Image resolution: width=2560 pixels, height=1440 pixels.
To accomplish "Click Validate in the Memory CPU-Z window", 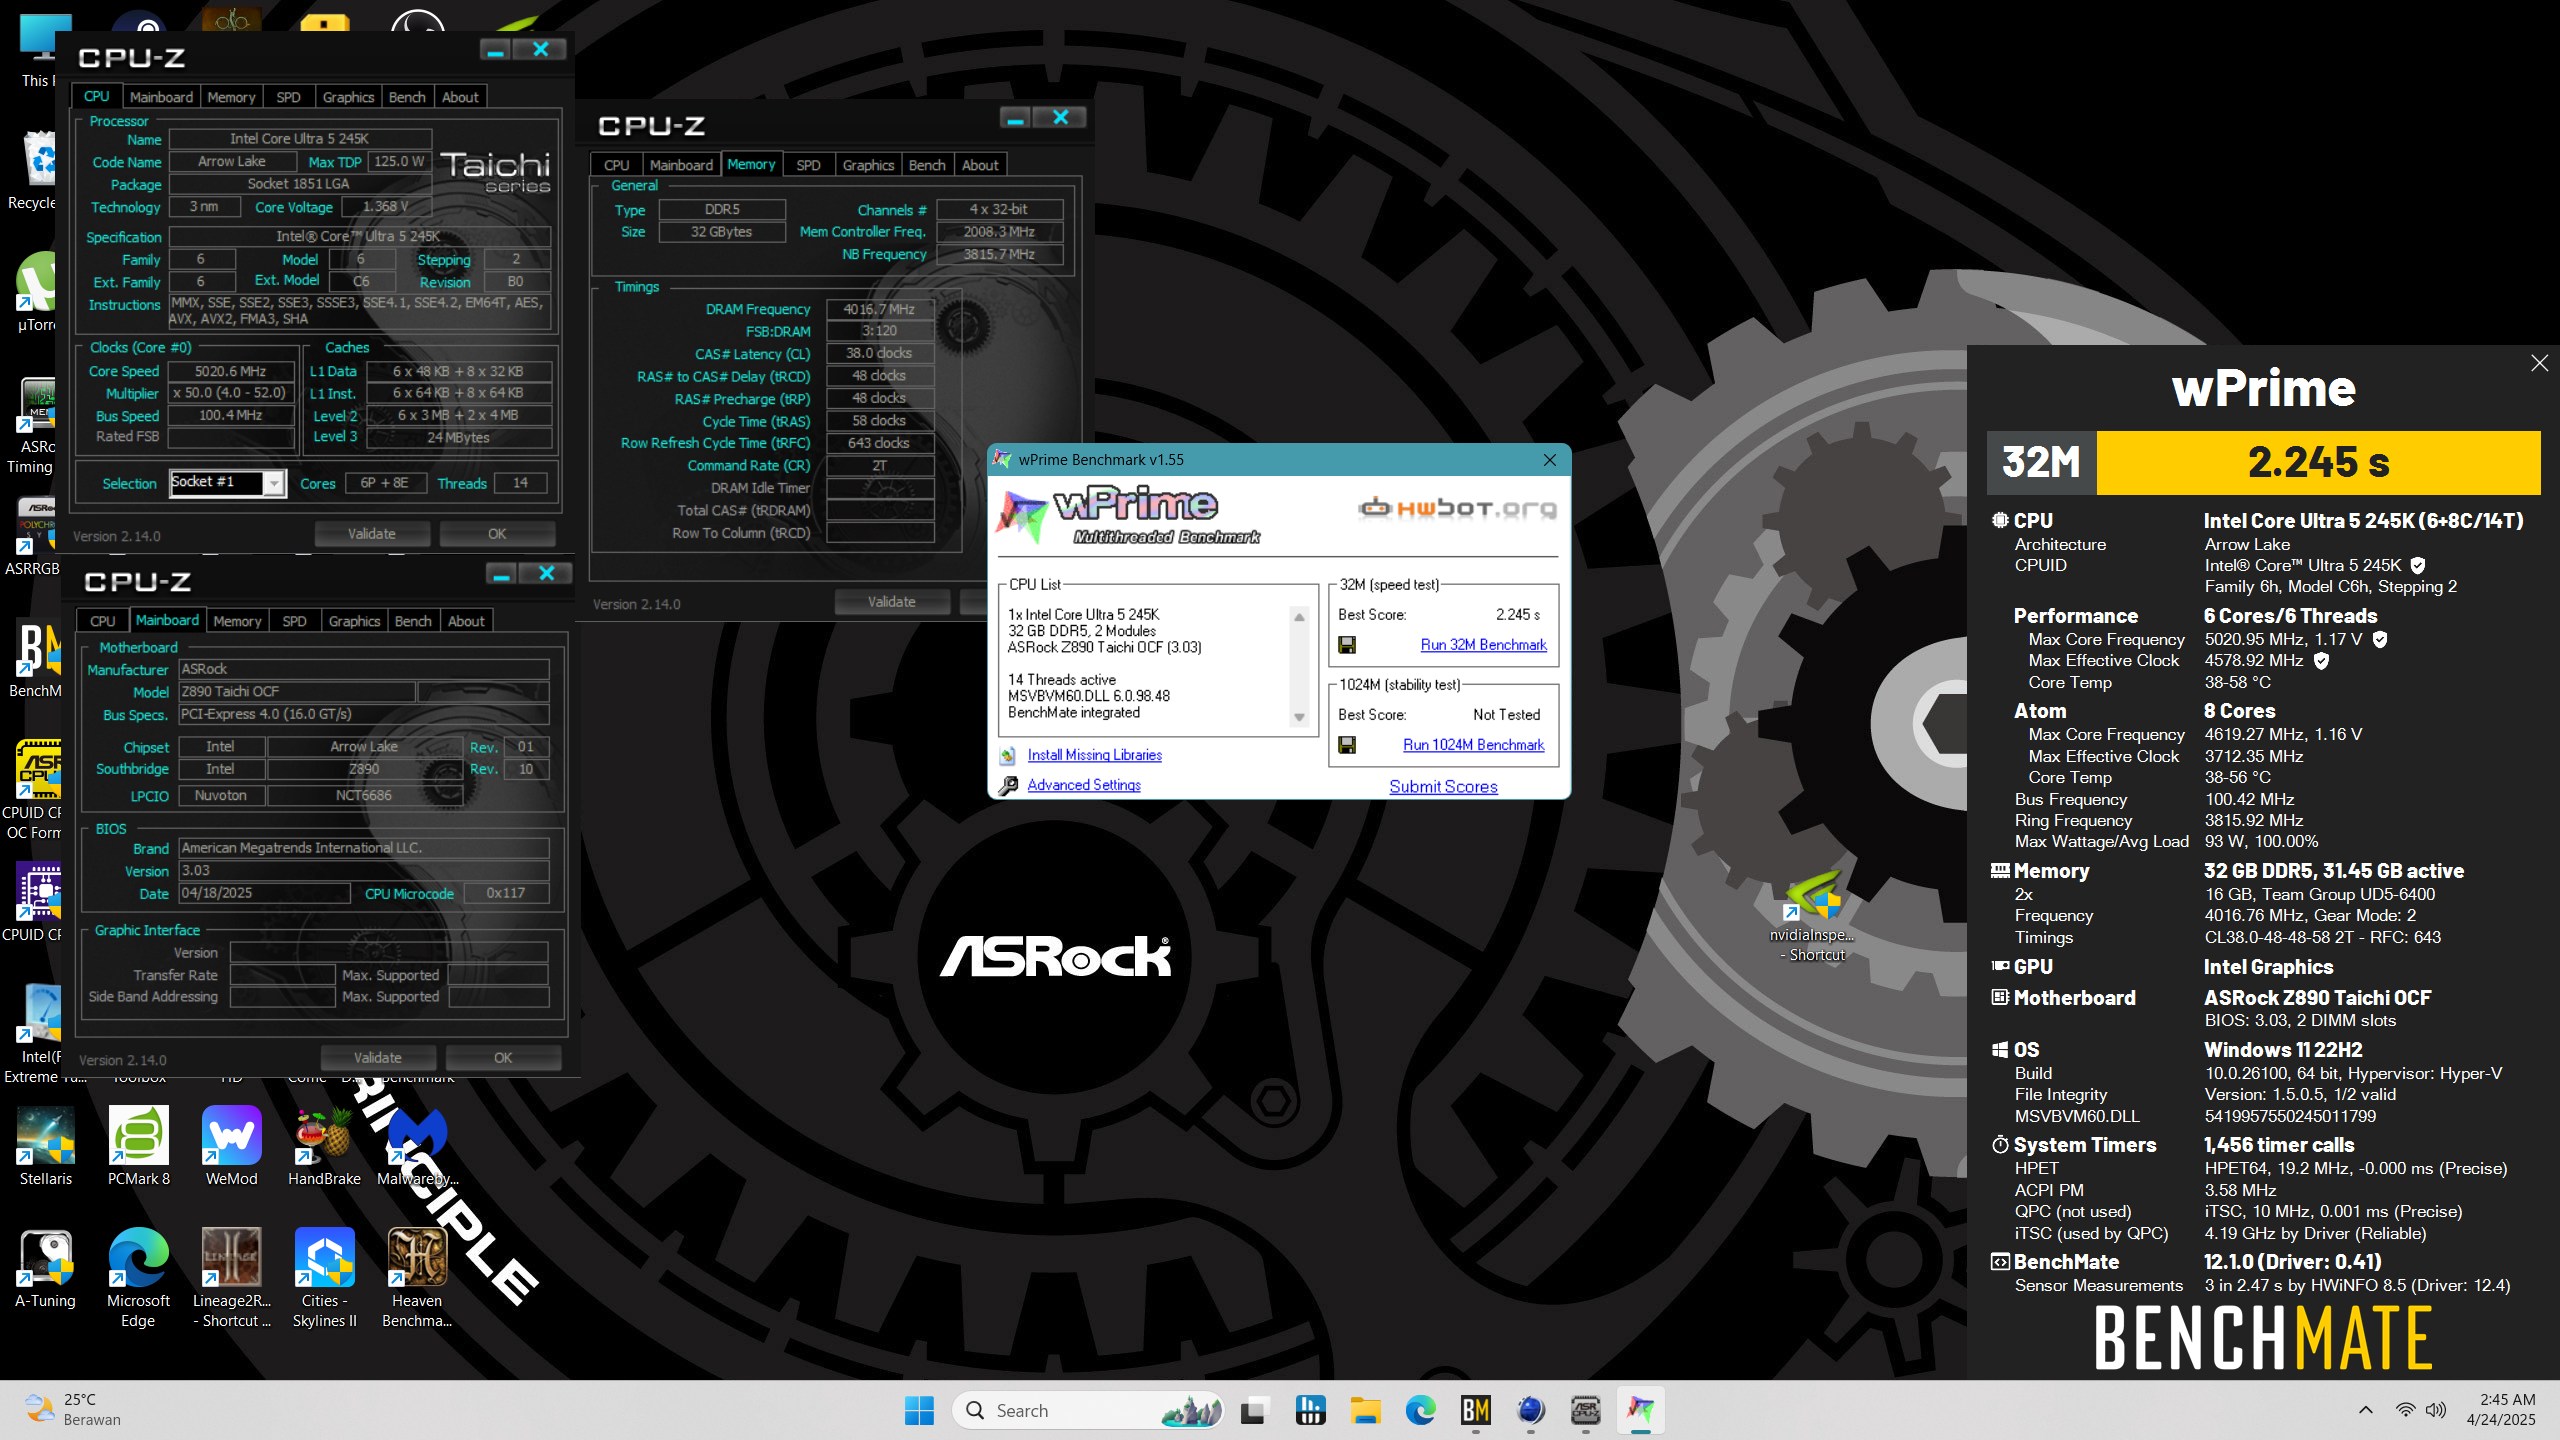I will 892,602.
